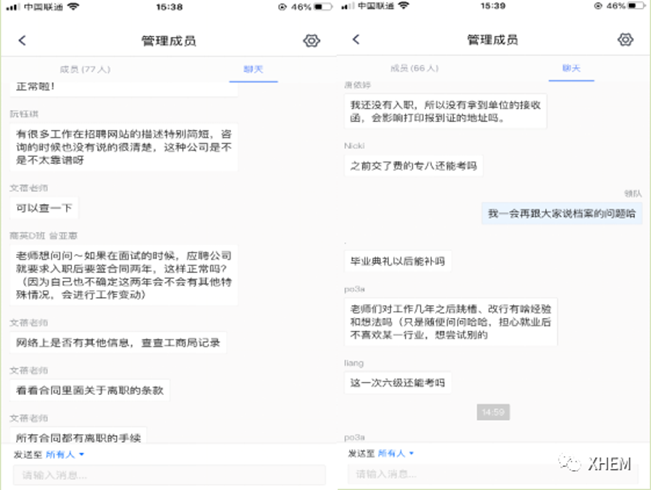651x490 pixels.
Task: Switch to 成员 (77人) tab
Action: point(86,69)
